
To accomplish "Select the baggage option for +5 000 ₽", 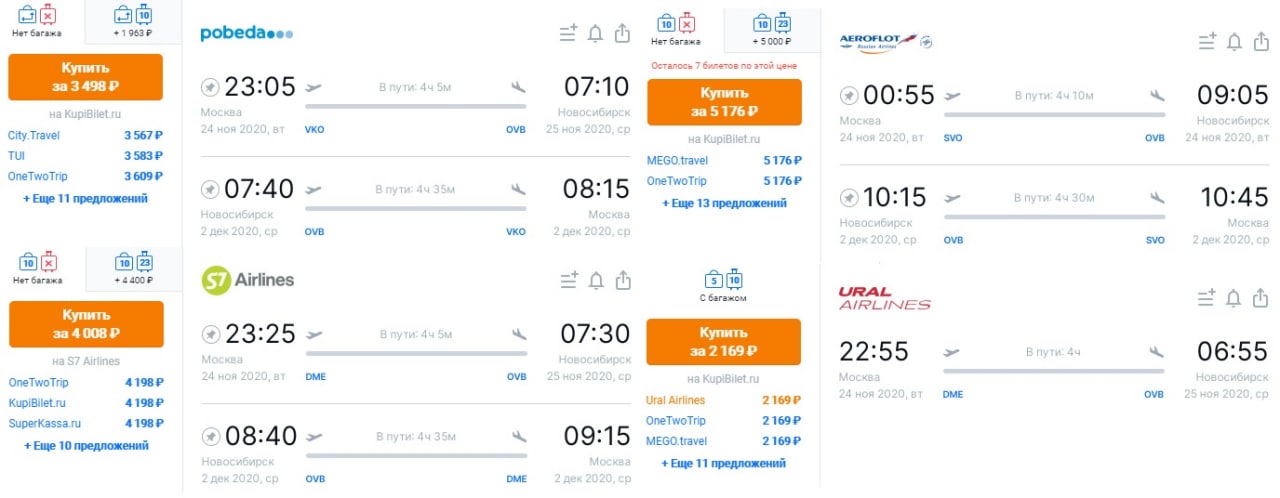I will (772, 30).
